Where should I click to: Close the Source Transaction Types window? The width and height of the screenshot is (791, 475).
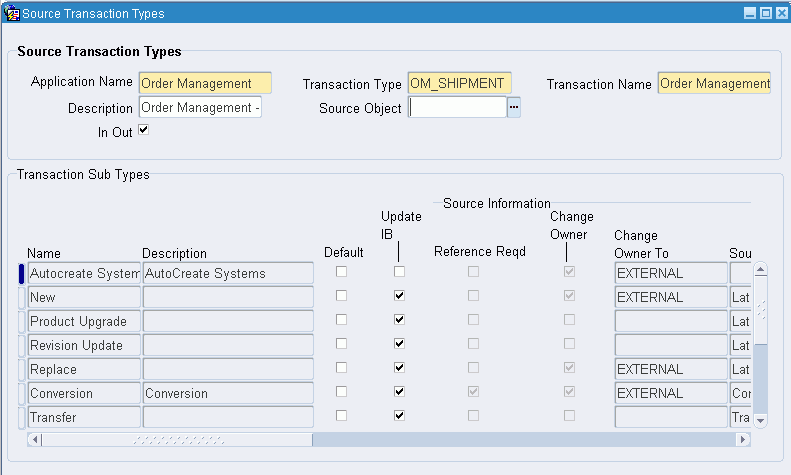(781, 13)
